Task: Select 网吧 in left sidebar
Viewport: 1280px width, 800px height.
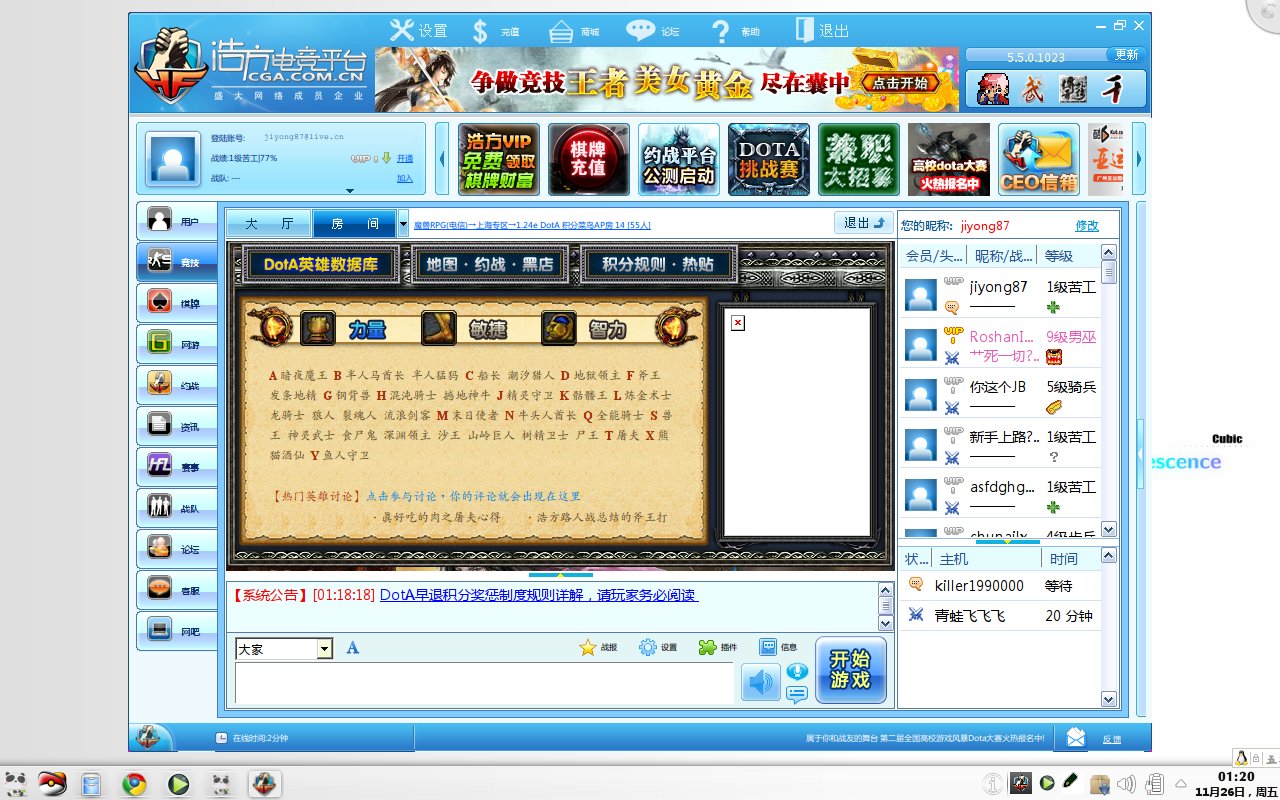Action: tap(176, 631)
